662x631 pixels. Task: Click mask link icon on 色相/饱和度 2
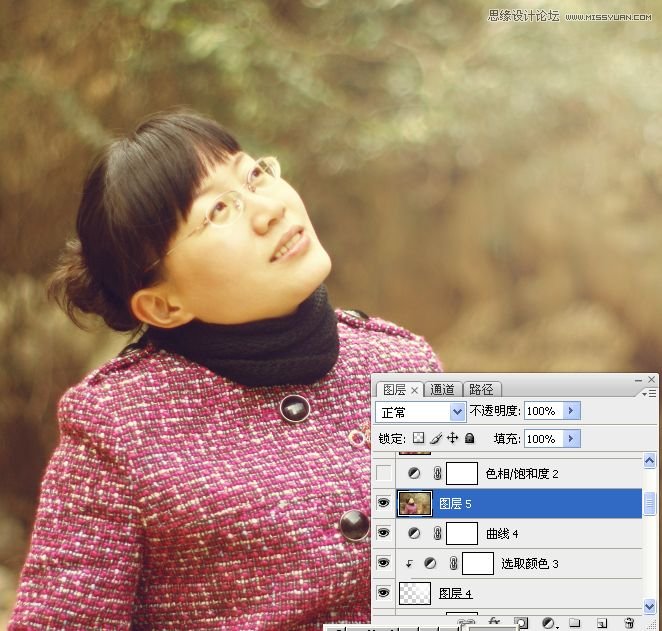tap(437, 474)
